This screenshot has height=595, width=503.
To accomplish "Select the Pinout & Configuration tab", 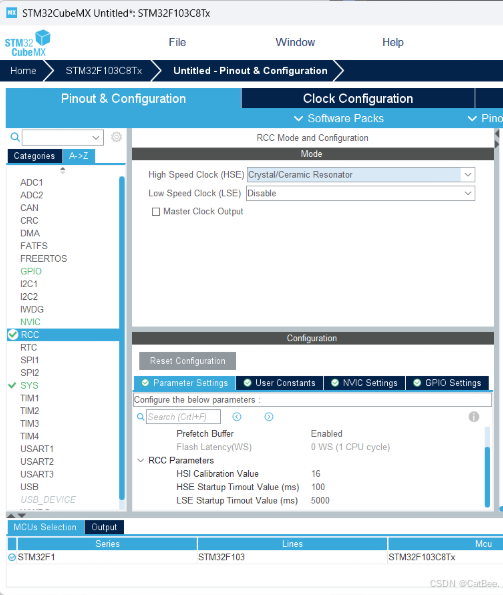I will (123, 99).
